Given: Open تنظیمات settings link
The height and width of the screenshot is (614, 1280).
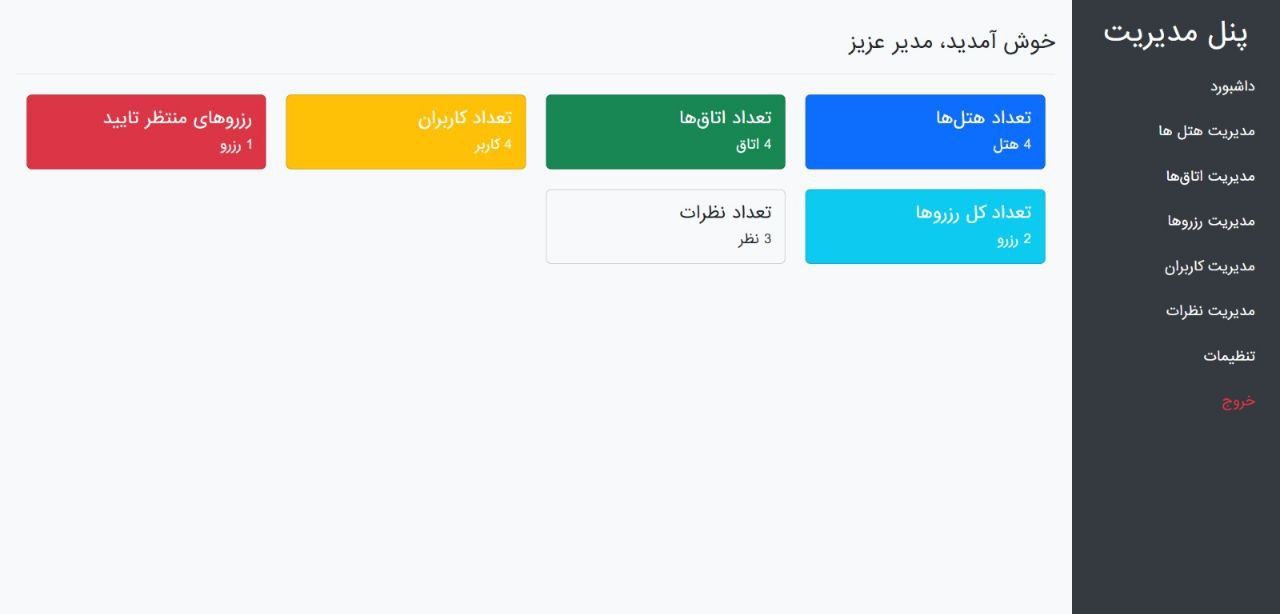Looking at the screenshot, I should coord(1229,356).
